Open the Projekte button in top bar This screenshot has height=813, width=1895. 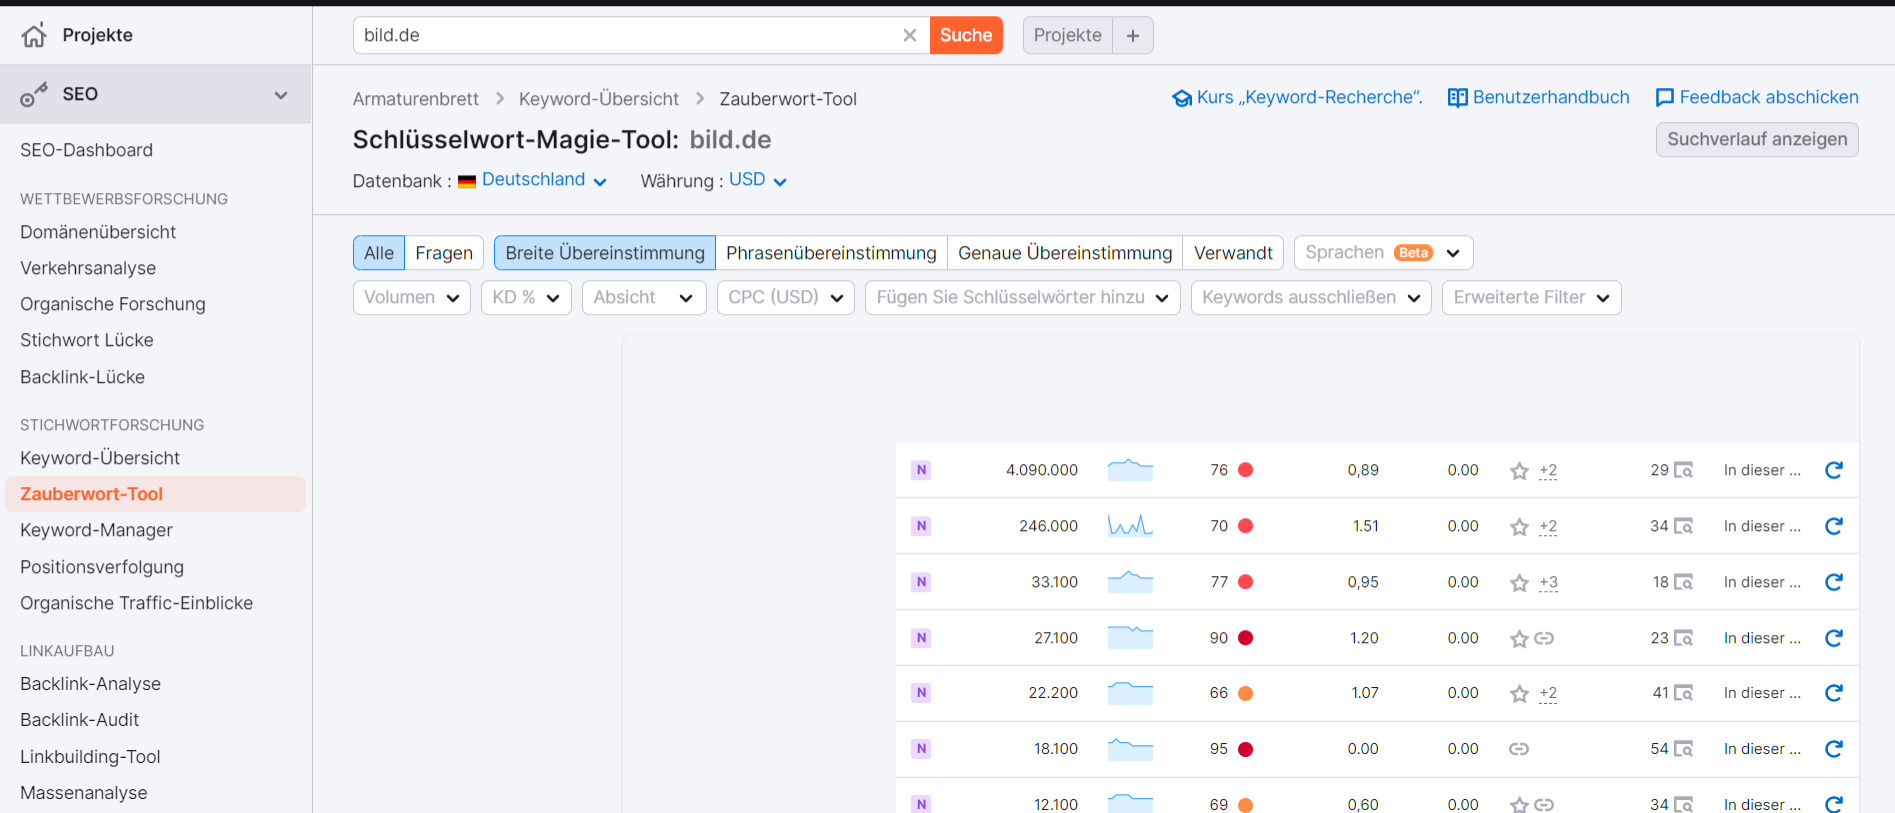(x=1068, y=36)
